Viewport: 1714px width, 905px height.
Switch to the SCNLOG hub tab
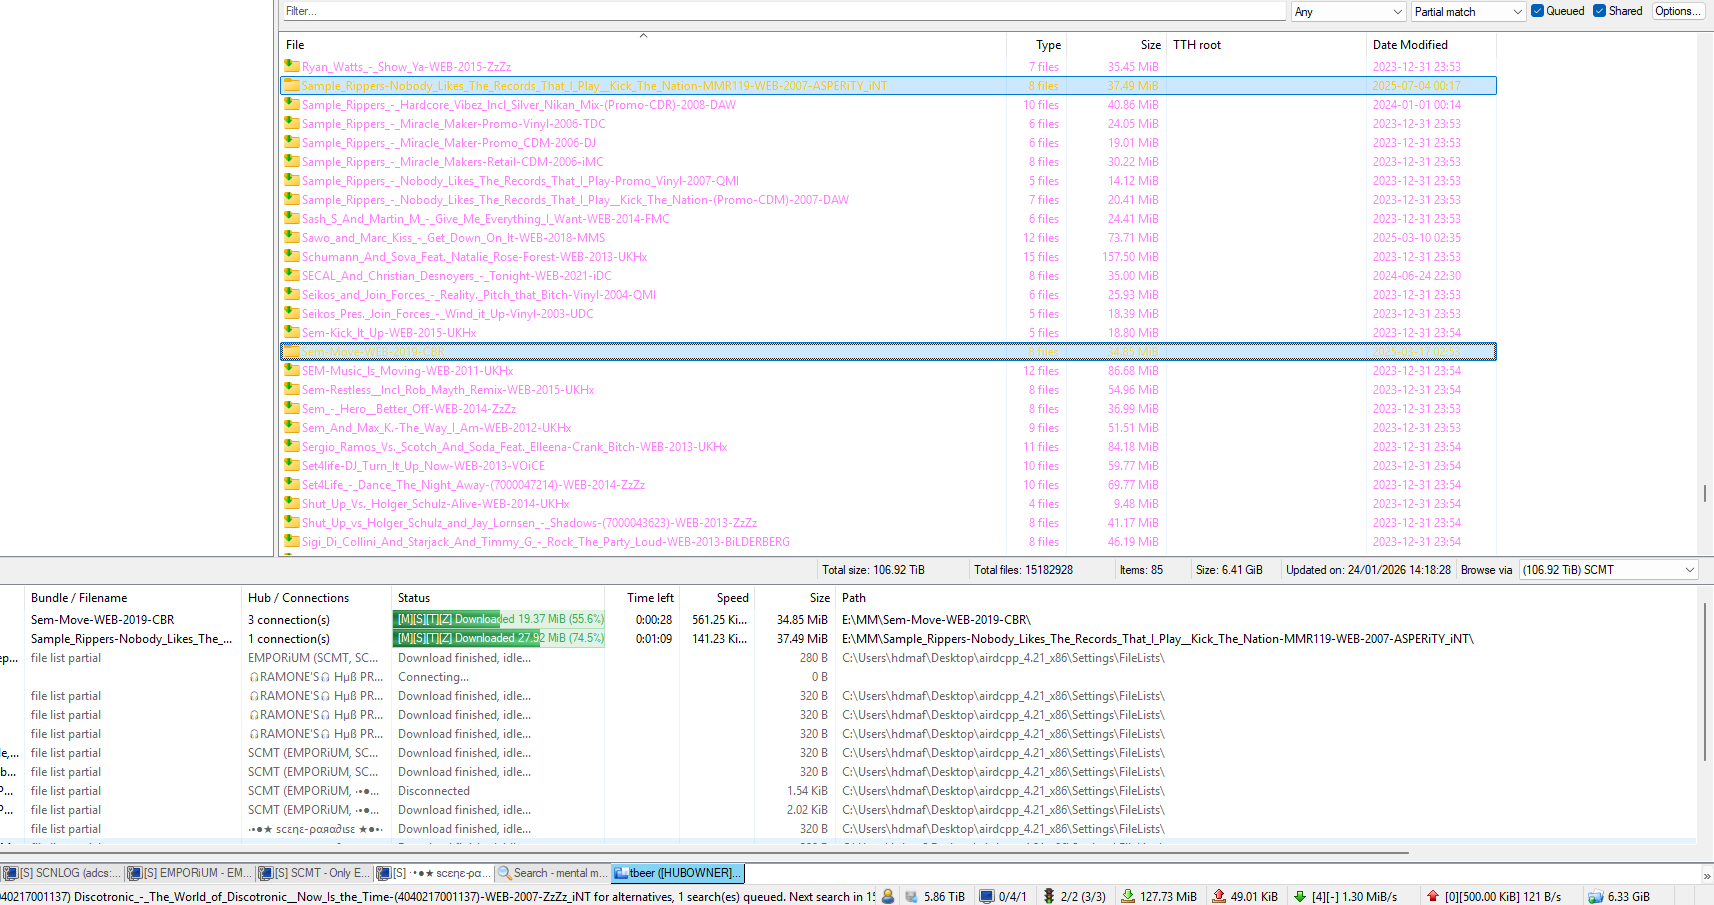point(62,873)
